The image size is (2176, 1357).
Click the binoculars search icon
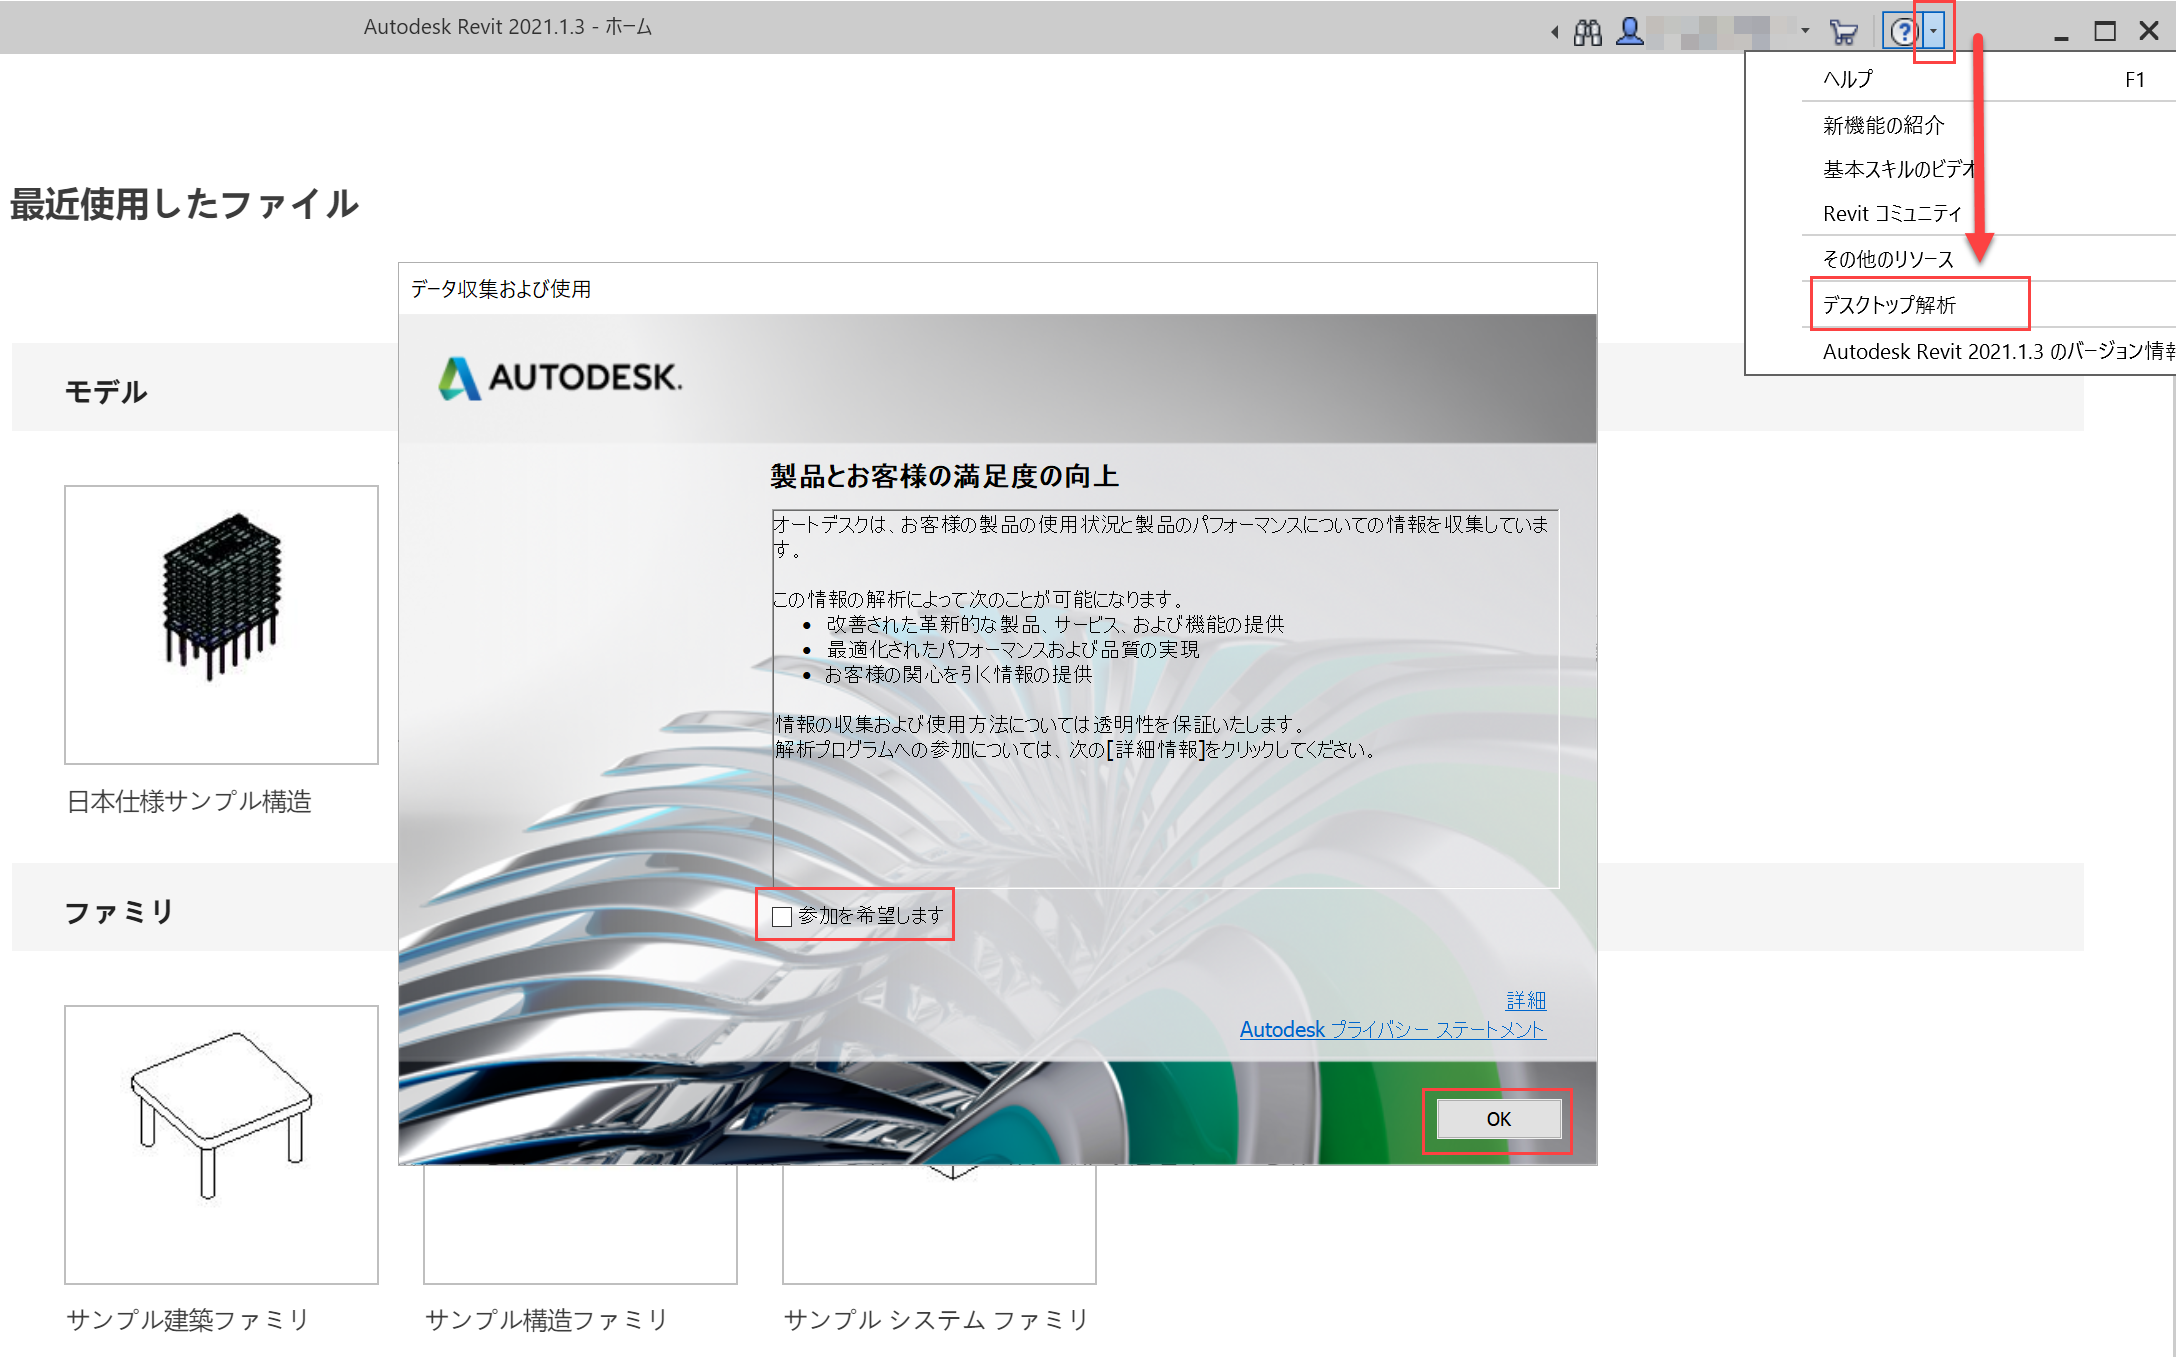pos(1587,32)
